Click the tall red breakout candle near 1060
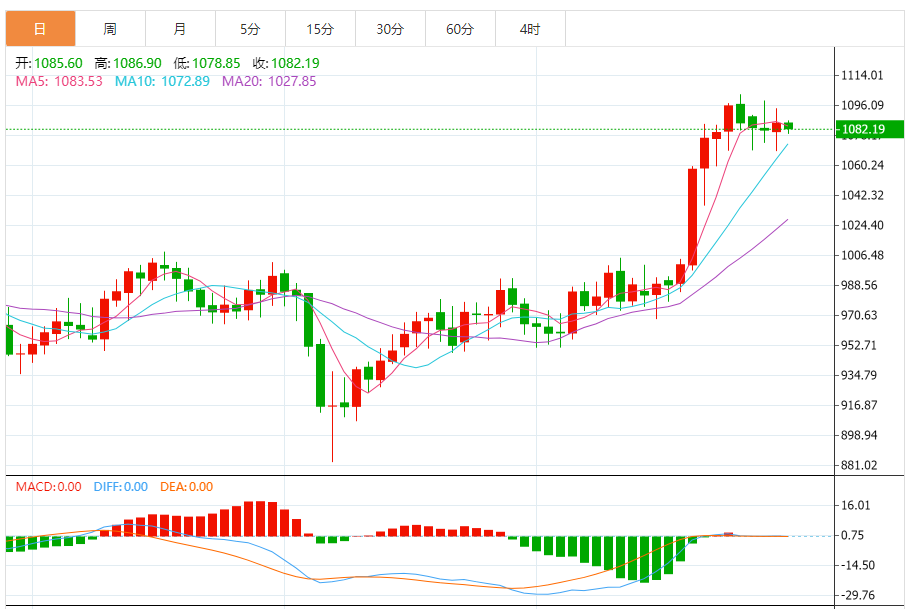Viewport: 907px width, 609px height. (692, 217)
